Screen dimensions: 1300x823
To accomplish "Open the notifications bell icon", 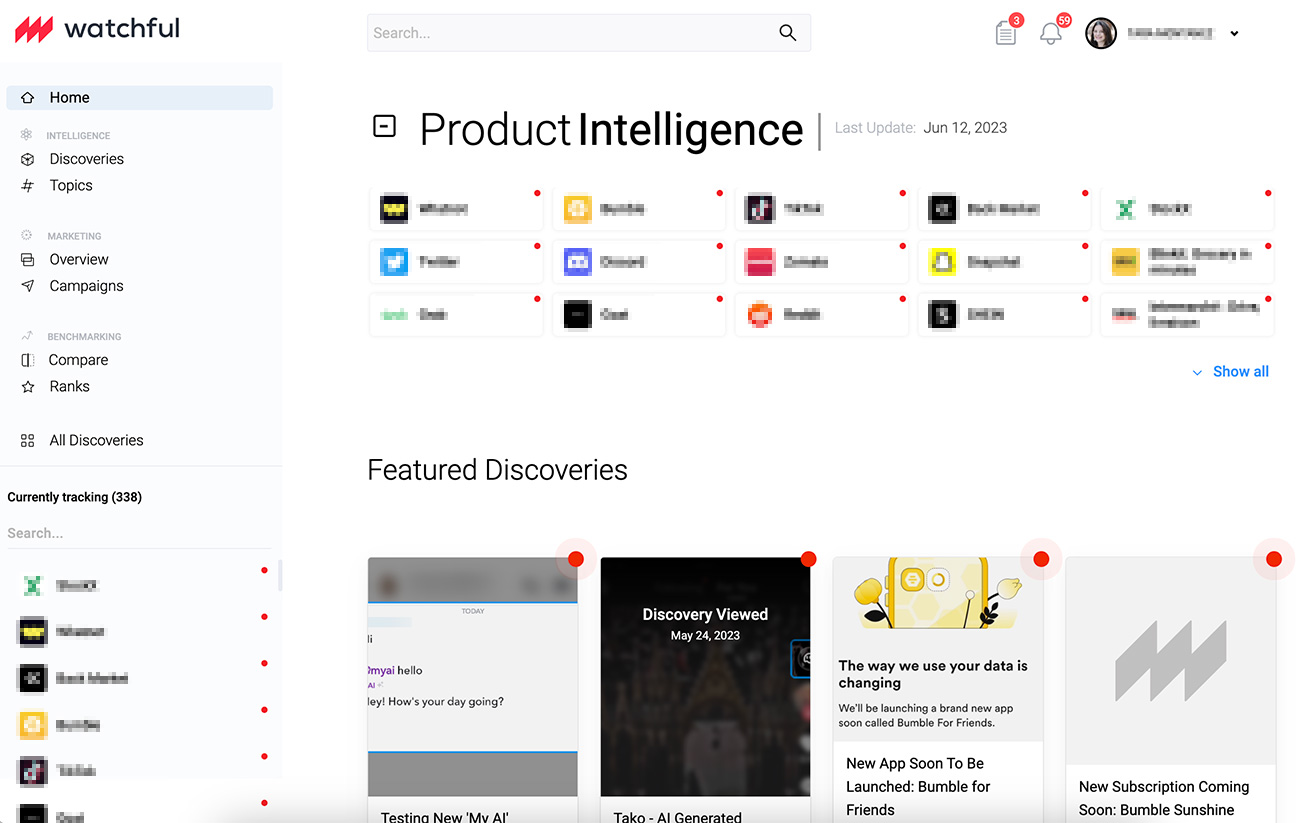I will [1050, 33].
